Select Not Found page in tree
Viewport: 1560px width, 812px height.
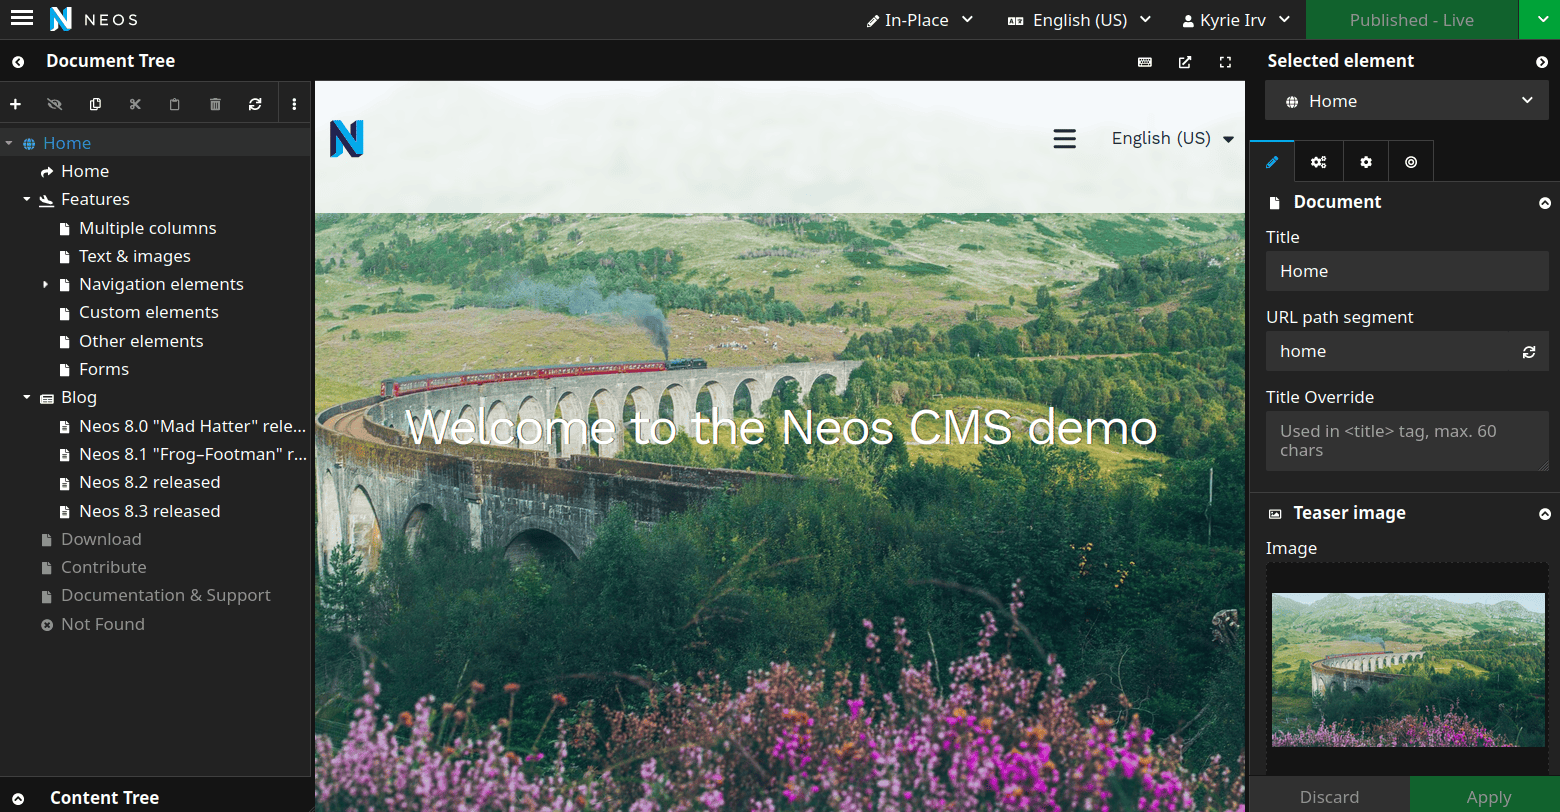click(102, 624)
